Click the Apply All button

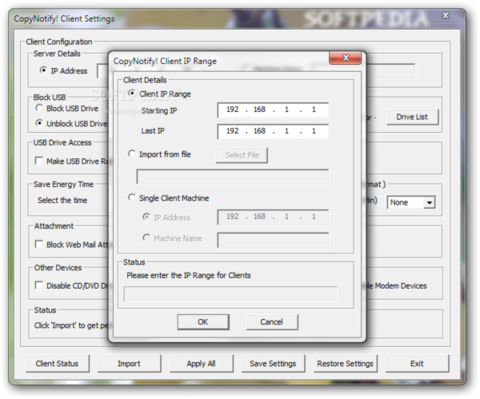[201, 364]
